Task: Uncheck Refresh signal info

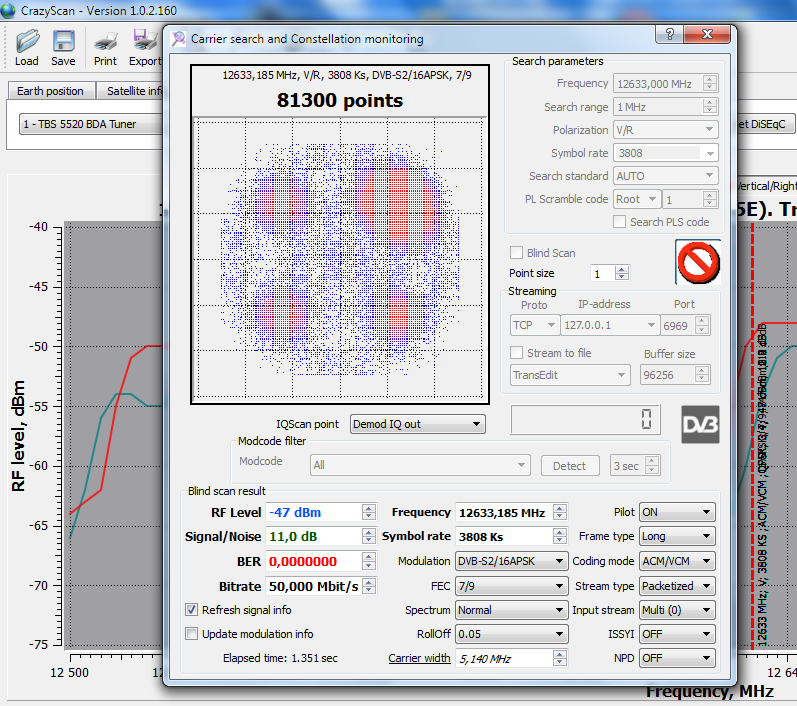Action: [x=191, y=610]
